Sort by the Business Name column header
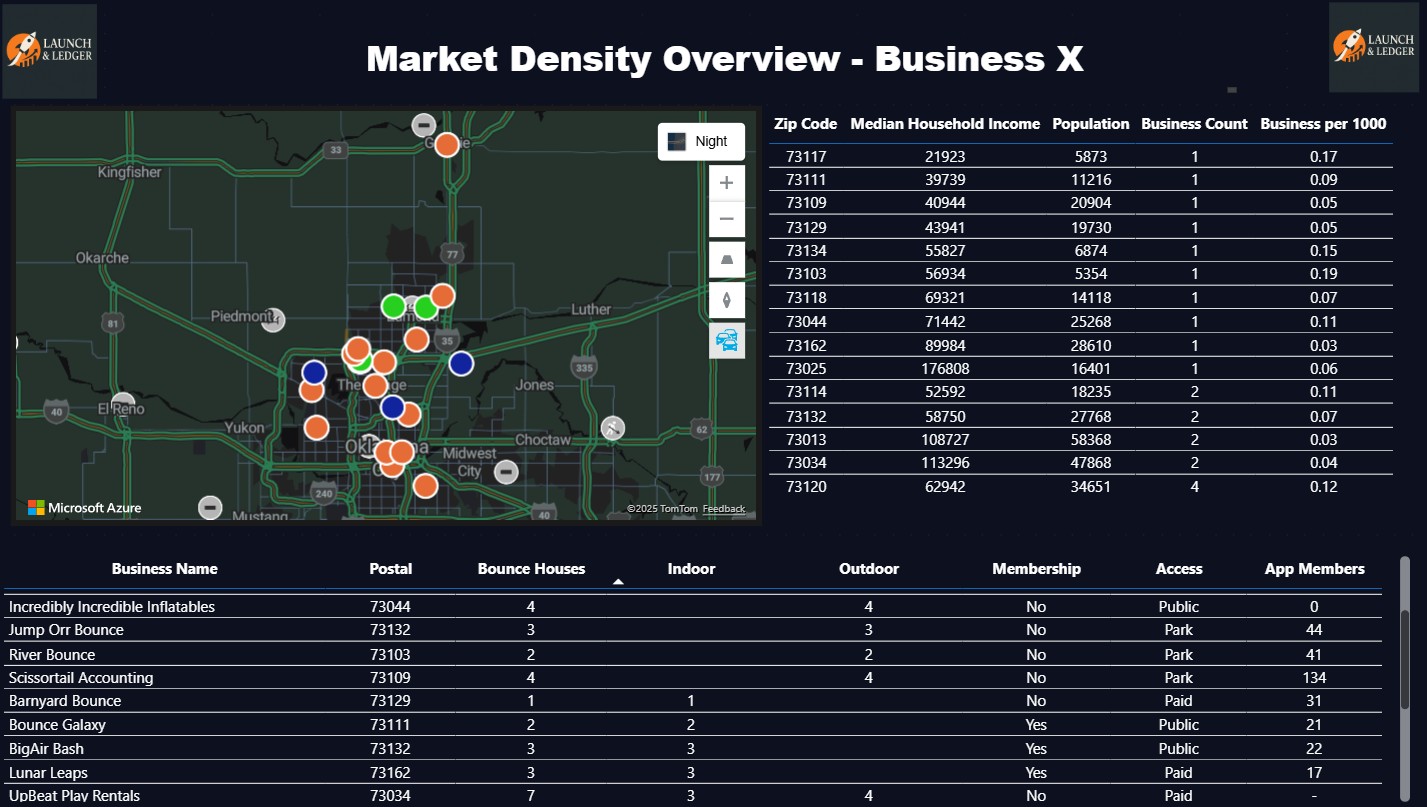The height and width of the screenshot is (807, 1427). [164, 568]
